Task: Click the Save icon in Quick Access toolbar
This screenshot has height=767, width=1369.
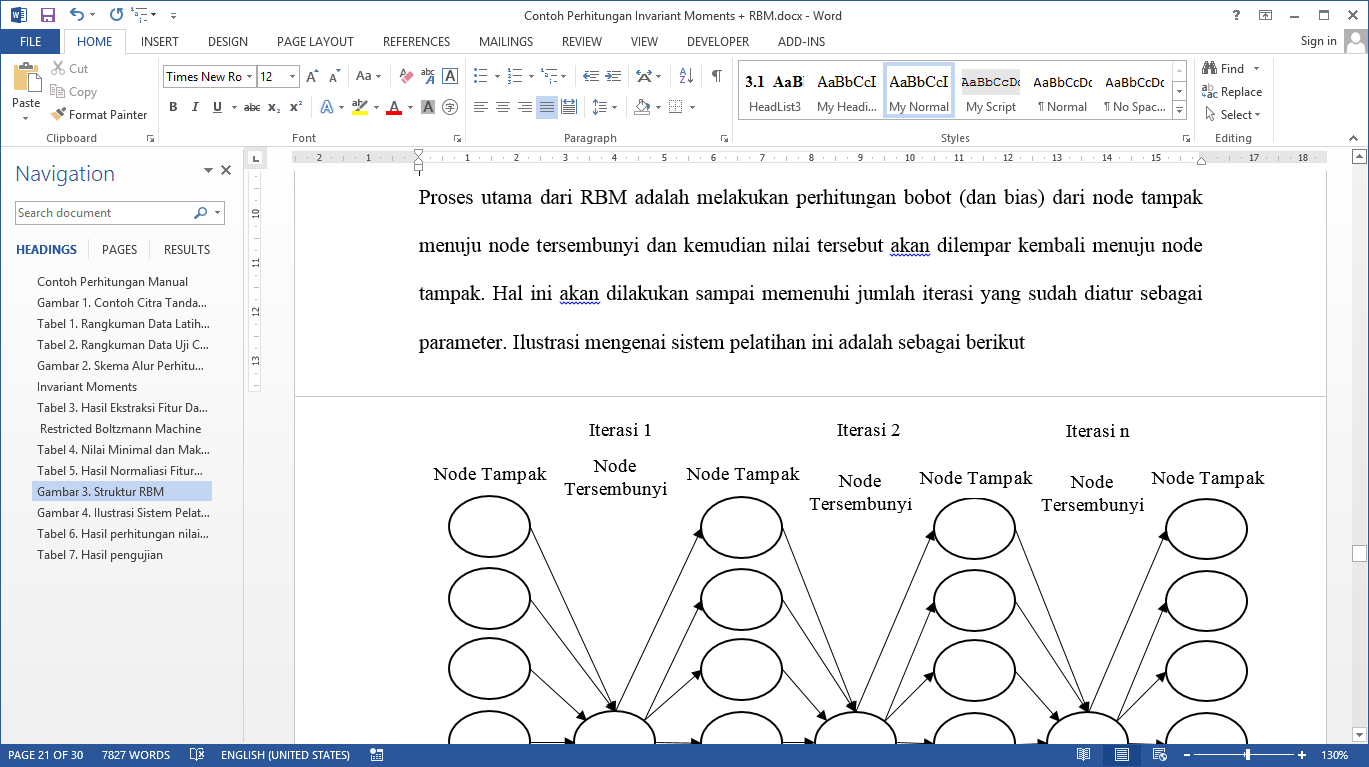Action: [48, 15]
